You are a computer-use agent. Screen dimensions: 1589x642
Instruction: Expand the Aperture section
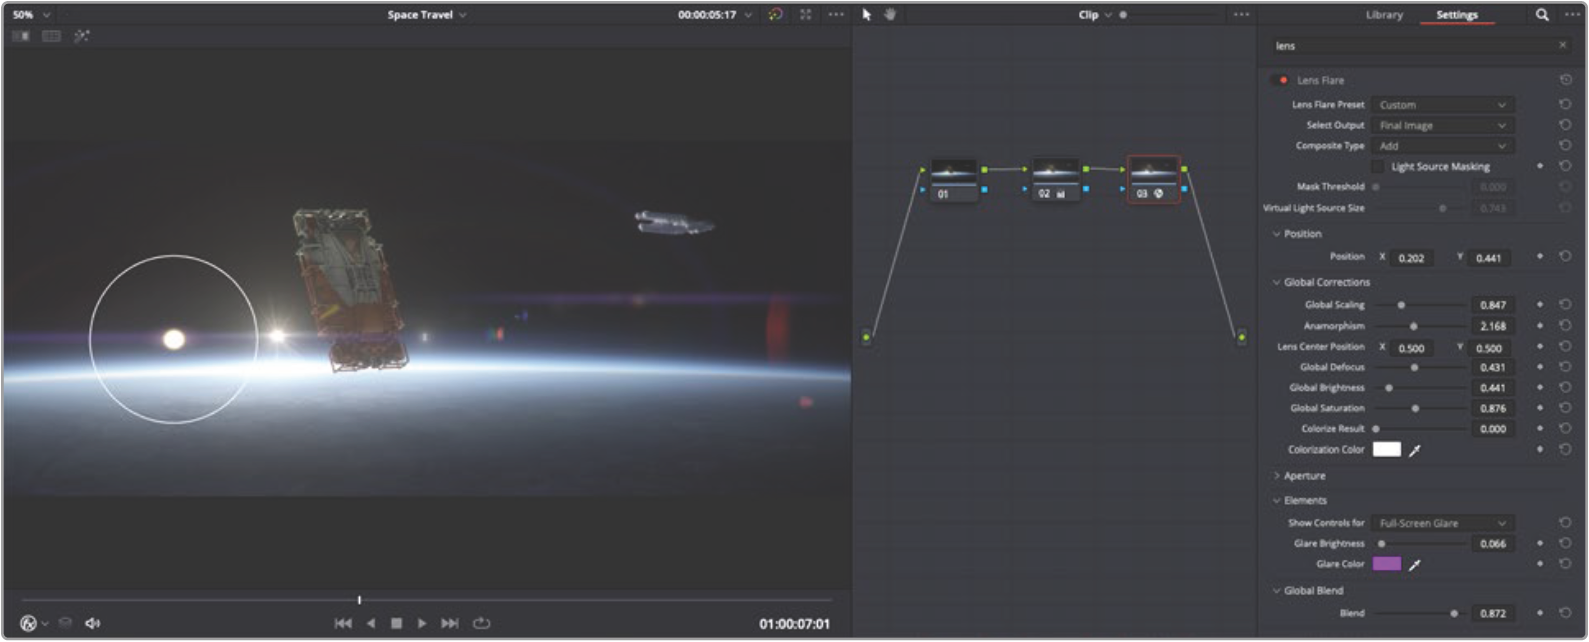coord(1303,476)
